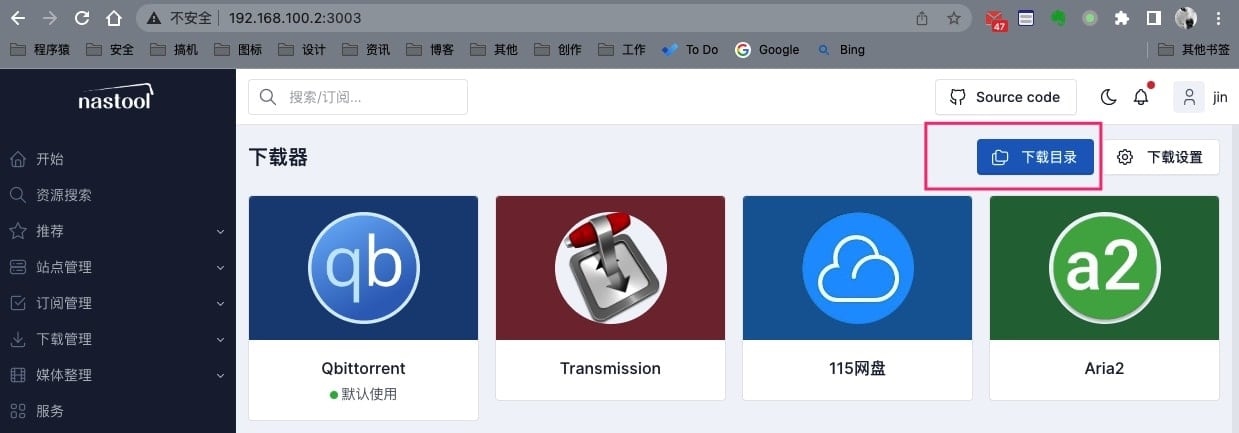Click the Aria2 a2 logo card
The image size is (1239, 433).
point(1104,267)
